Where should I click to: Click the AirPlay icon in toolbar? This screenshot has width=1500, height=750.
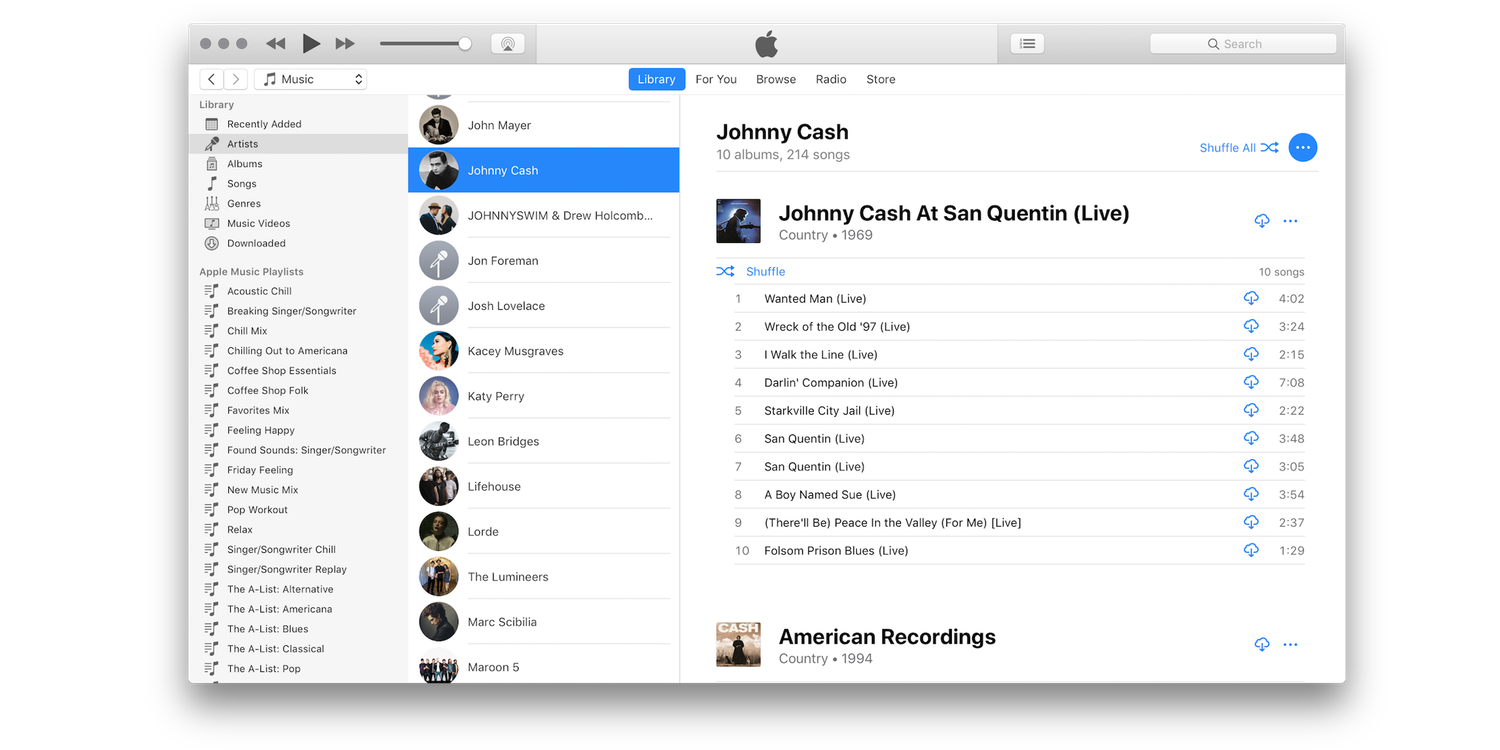(508, 44)
